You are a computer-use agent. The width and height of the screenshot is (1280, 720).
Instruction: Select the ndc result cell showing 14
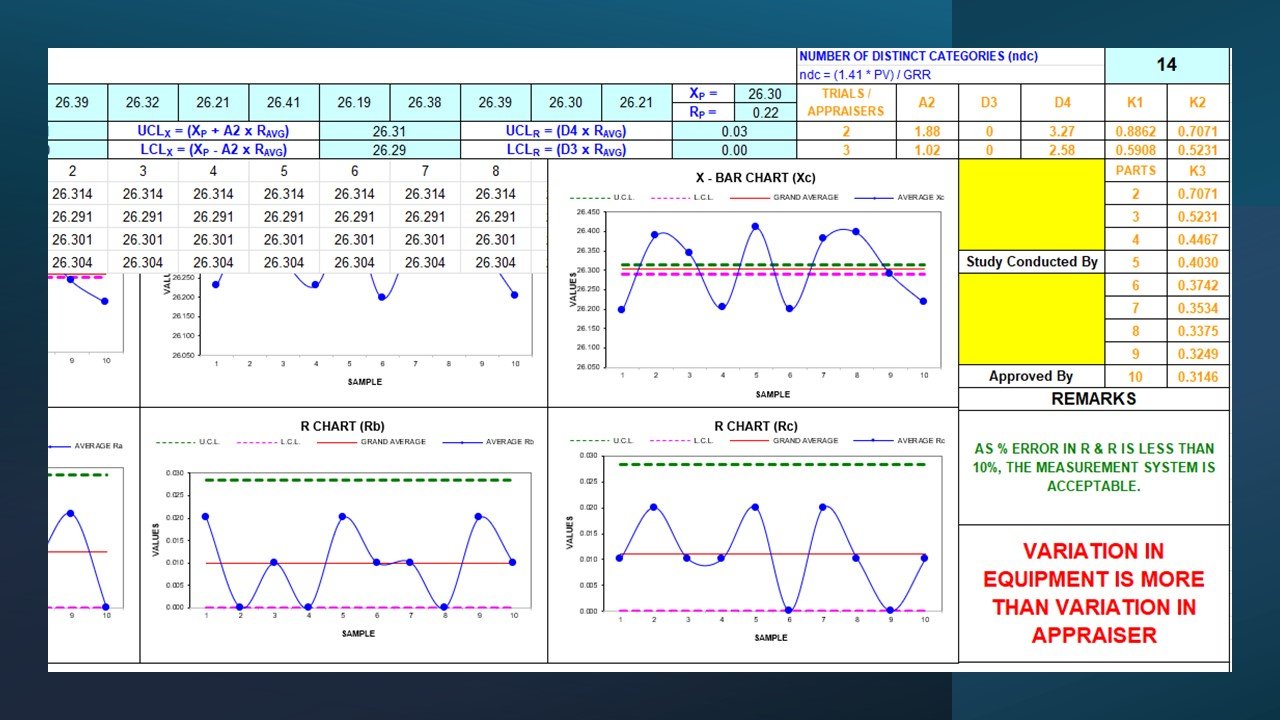1166,65
